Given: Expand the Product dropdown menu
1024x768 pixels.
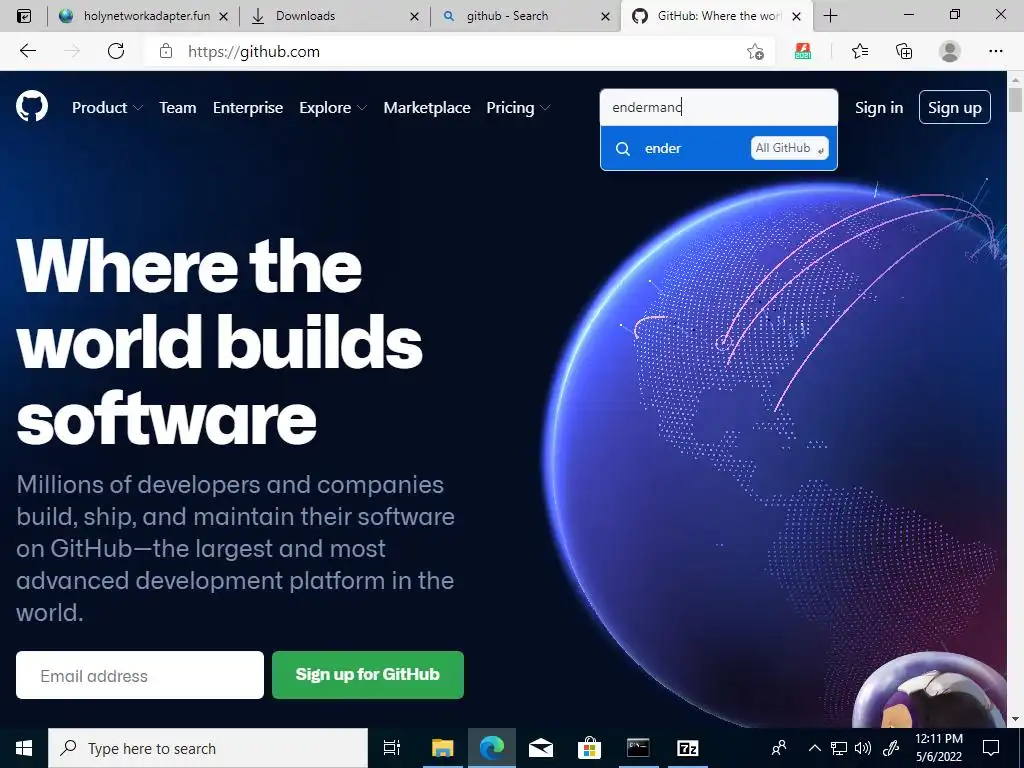Looking at the screenshot, I should point(107,108).
